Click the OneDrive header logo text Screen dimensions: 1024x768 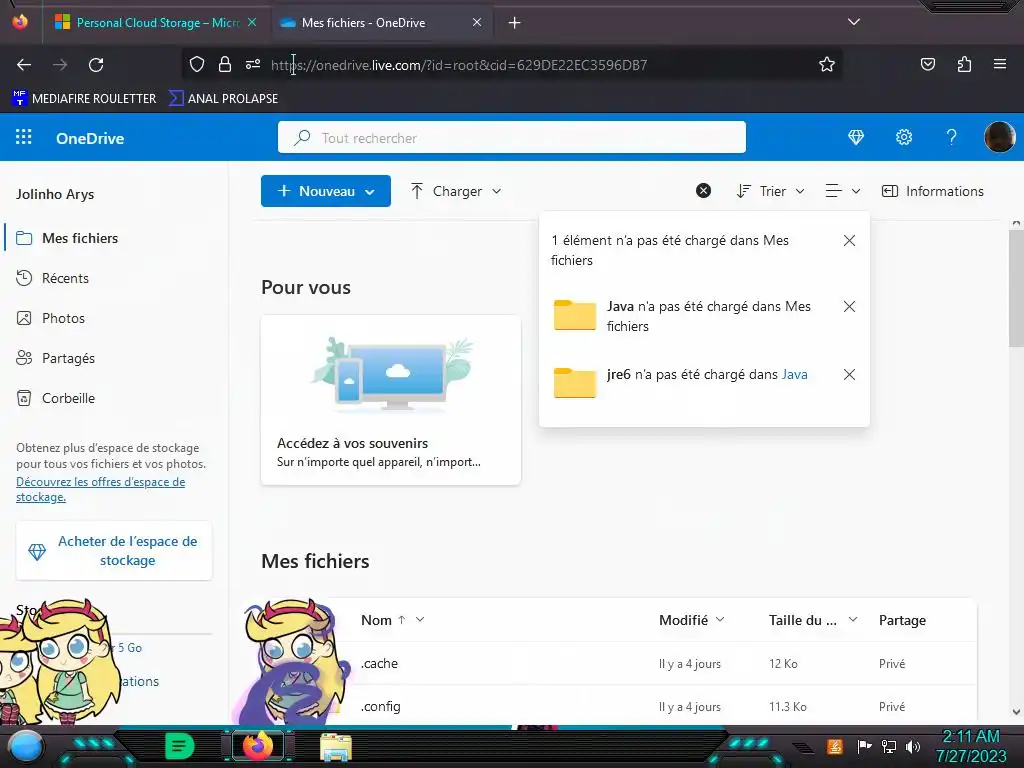pos(90,138)
